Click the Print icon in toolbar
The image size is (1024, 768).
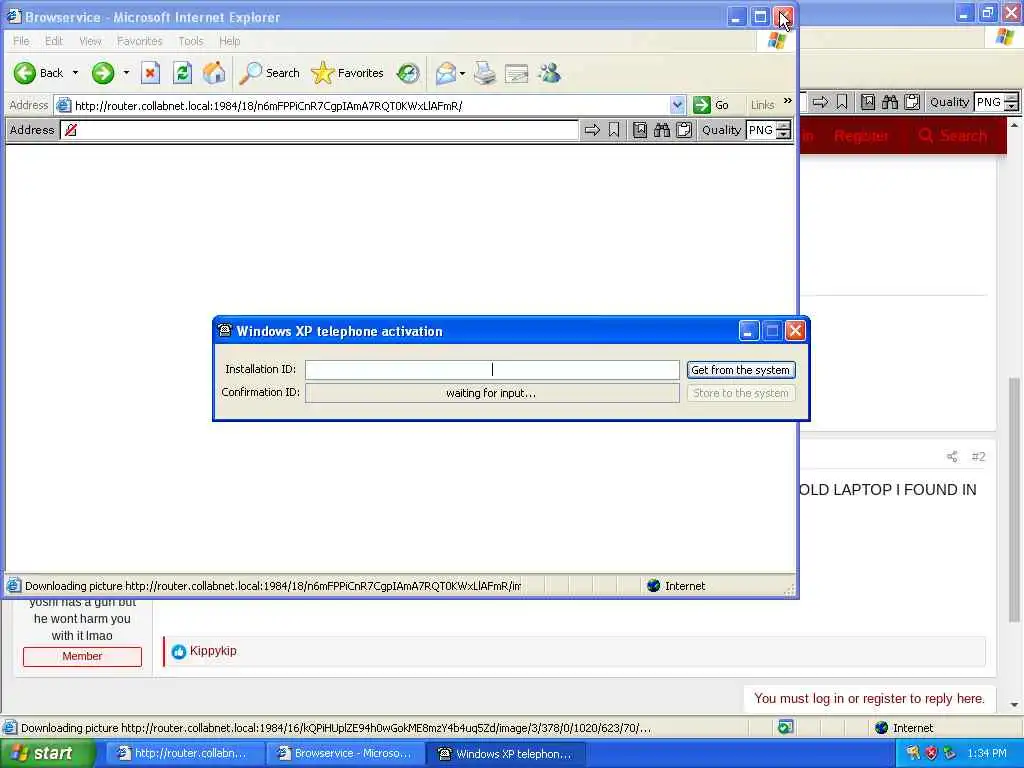pos(485,73)
